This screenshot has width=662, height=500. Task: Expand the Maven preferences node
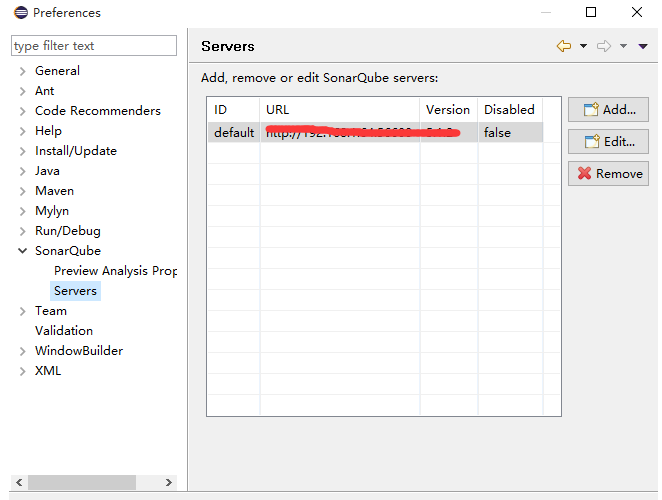pos(22,191)
